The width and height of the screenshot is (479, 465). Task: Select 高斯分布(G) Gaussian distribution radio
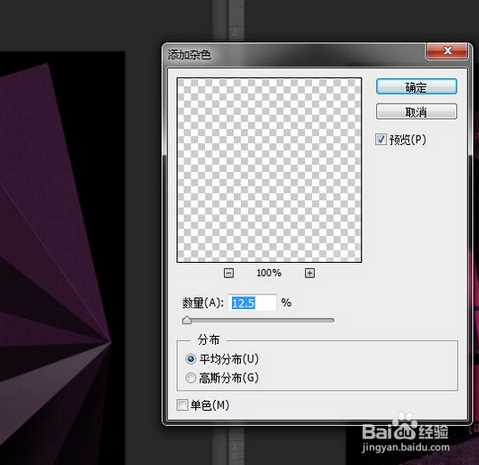[191, 378]
